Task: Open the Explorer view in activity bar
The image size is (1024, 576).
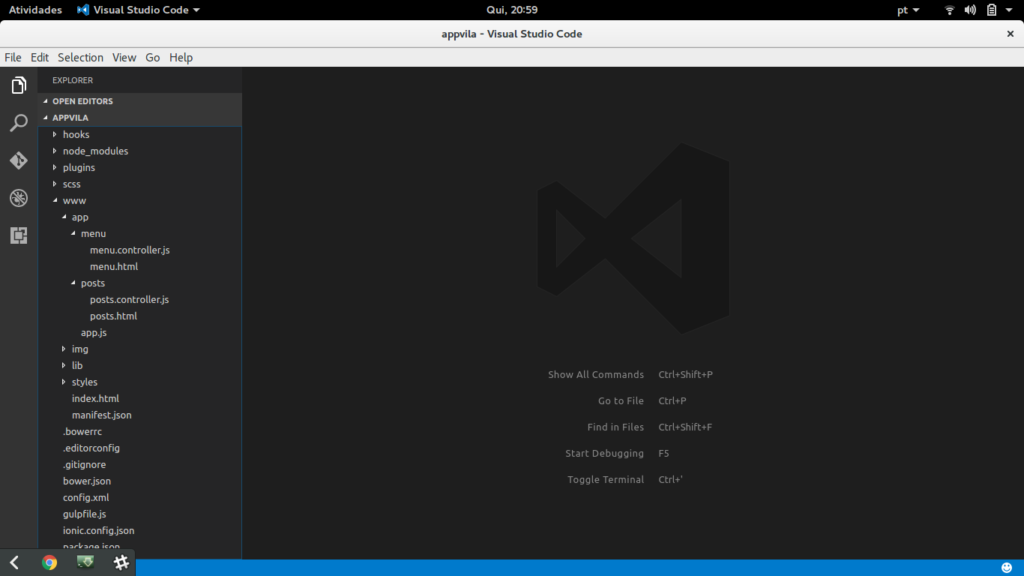Action: (x=18, y=86)
